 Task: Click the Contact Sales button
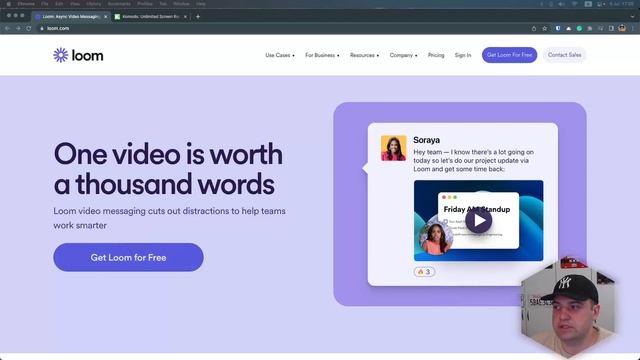coord(564,55)
